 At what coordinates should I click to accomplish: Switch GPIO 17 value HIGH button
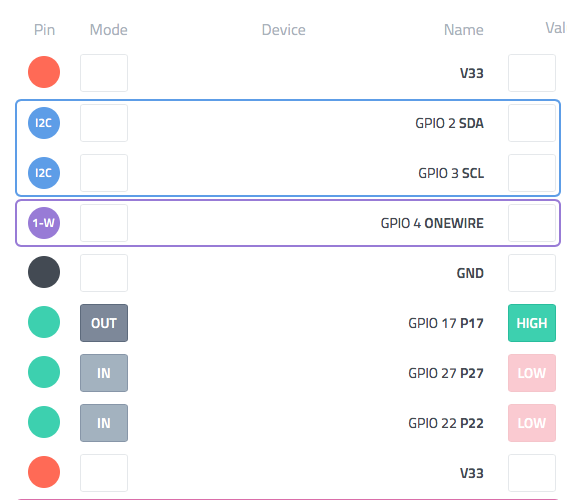532,323
